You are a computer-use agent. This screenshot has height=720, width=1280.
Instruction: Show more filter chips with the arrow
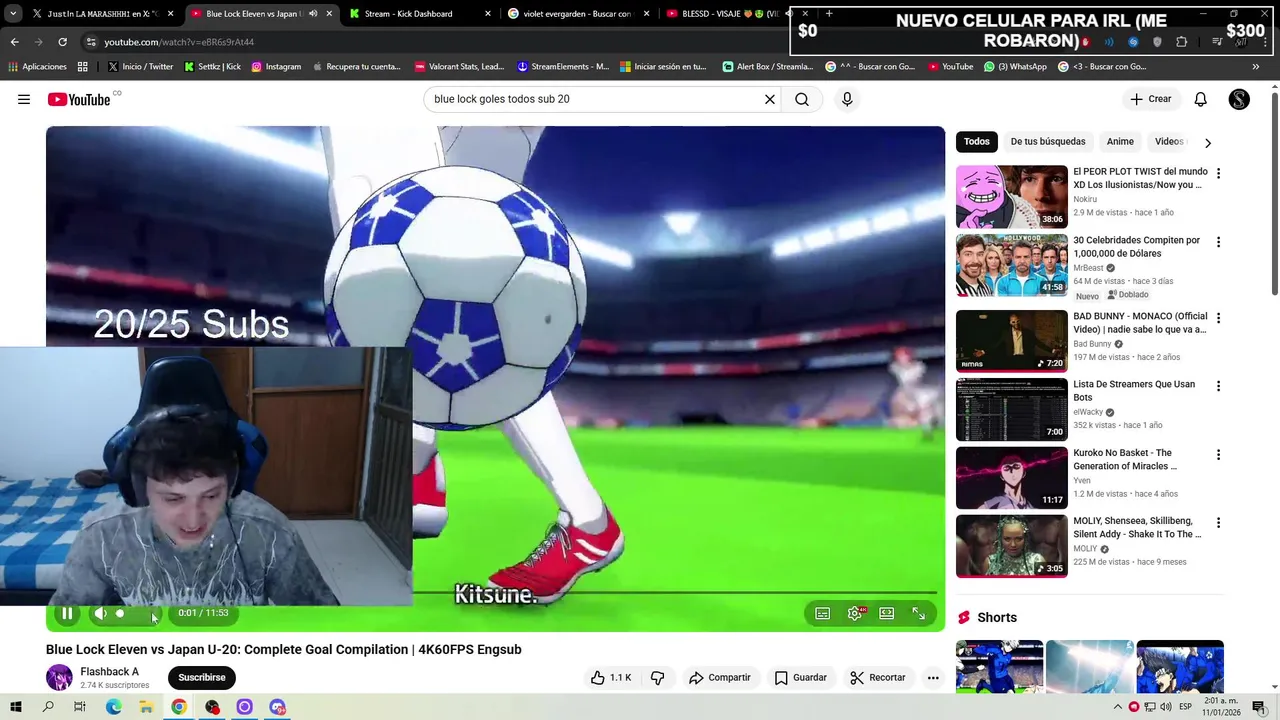pos(1208,142)
